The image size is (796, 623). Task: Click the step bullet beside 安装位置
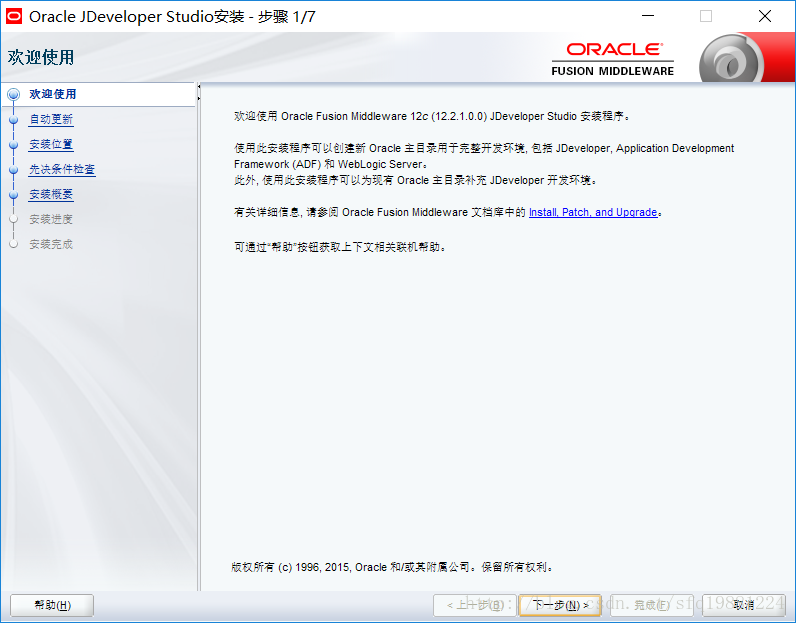pos(14,144)
